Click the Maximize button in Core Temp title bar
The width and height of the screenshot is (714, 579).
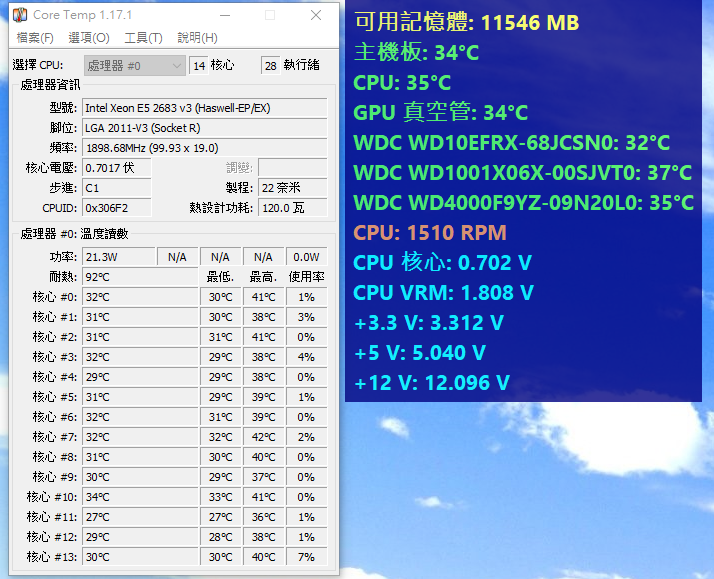click(270, 15)
